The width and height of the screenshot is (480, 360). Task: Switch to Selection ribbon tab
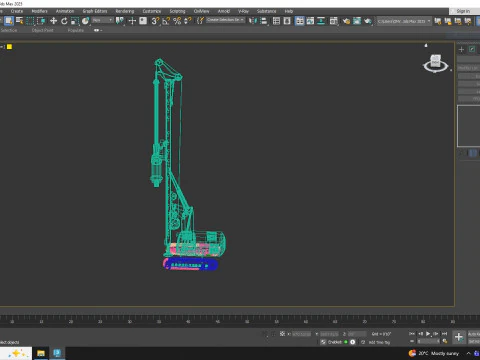point(9,30)
